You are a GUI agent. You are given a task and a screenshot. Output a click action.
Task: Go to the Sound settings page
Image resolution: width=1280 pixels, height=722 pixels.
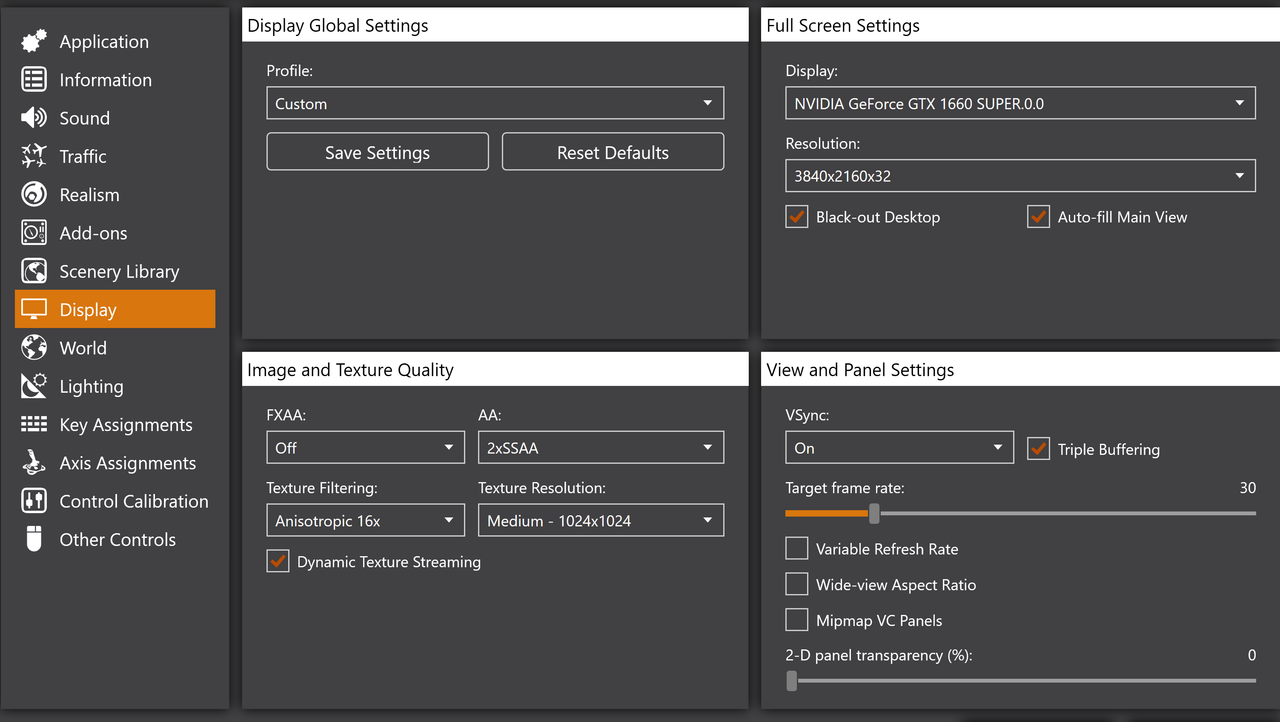coord(115,118)
